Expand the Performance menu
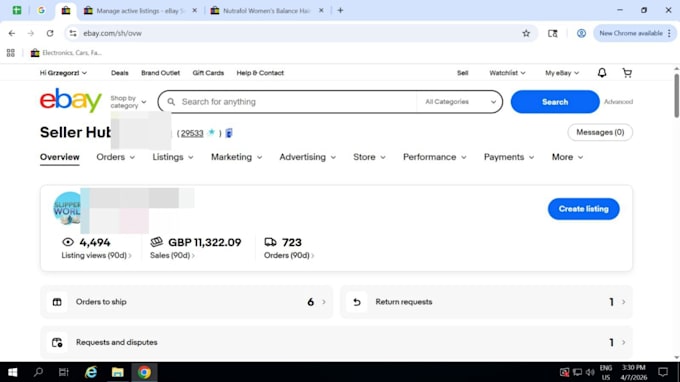680x382 pixels. [x=435, y=157]
